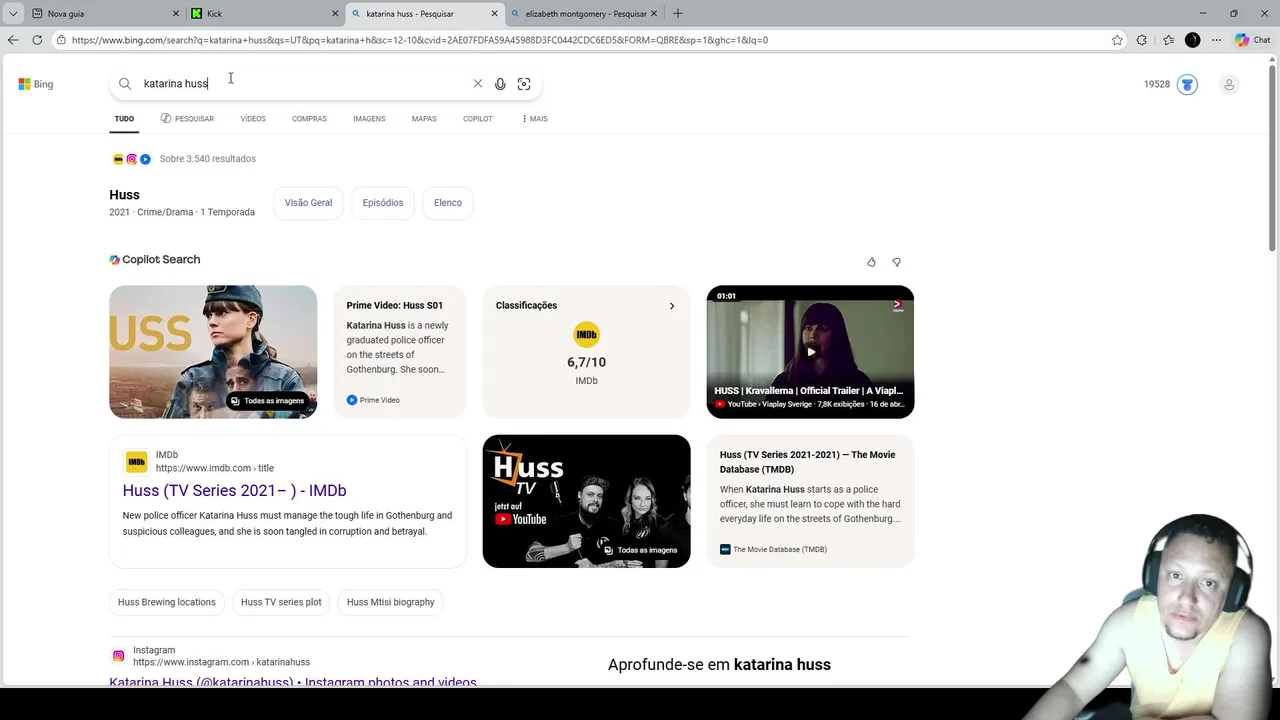Close the elizabeth montgomery tab

[654, 13]
